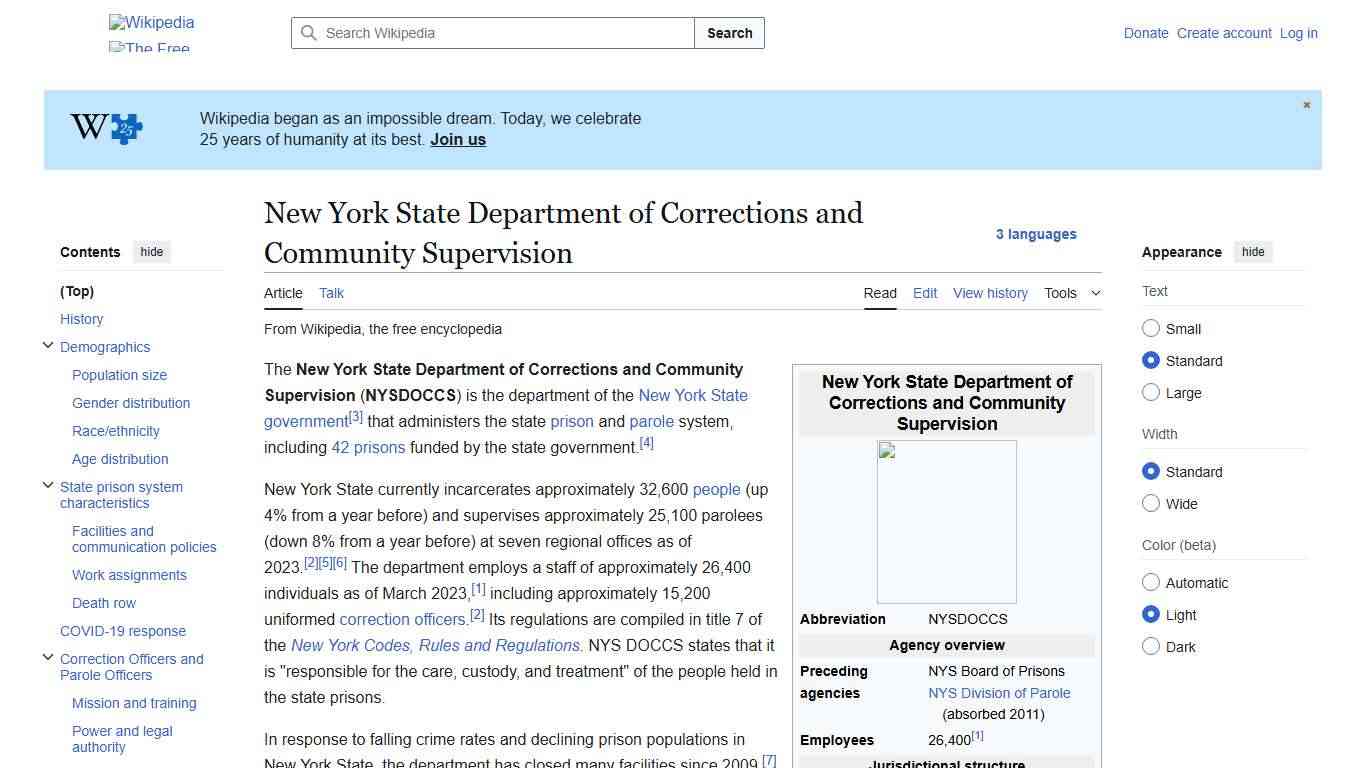Image resolution: width=1366 pixels, height=768 pixels.
Task: Hide the Contents sidebar
Action: (151, 252)
